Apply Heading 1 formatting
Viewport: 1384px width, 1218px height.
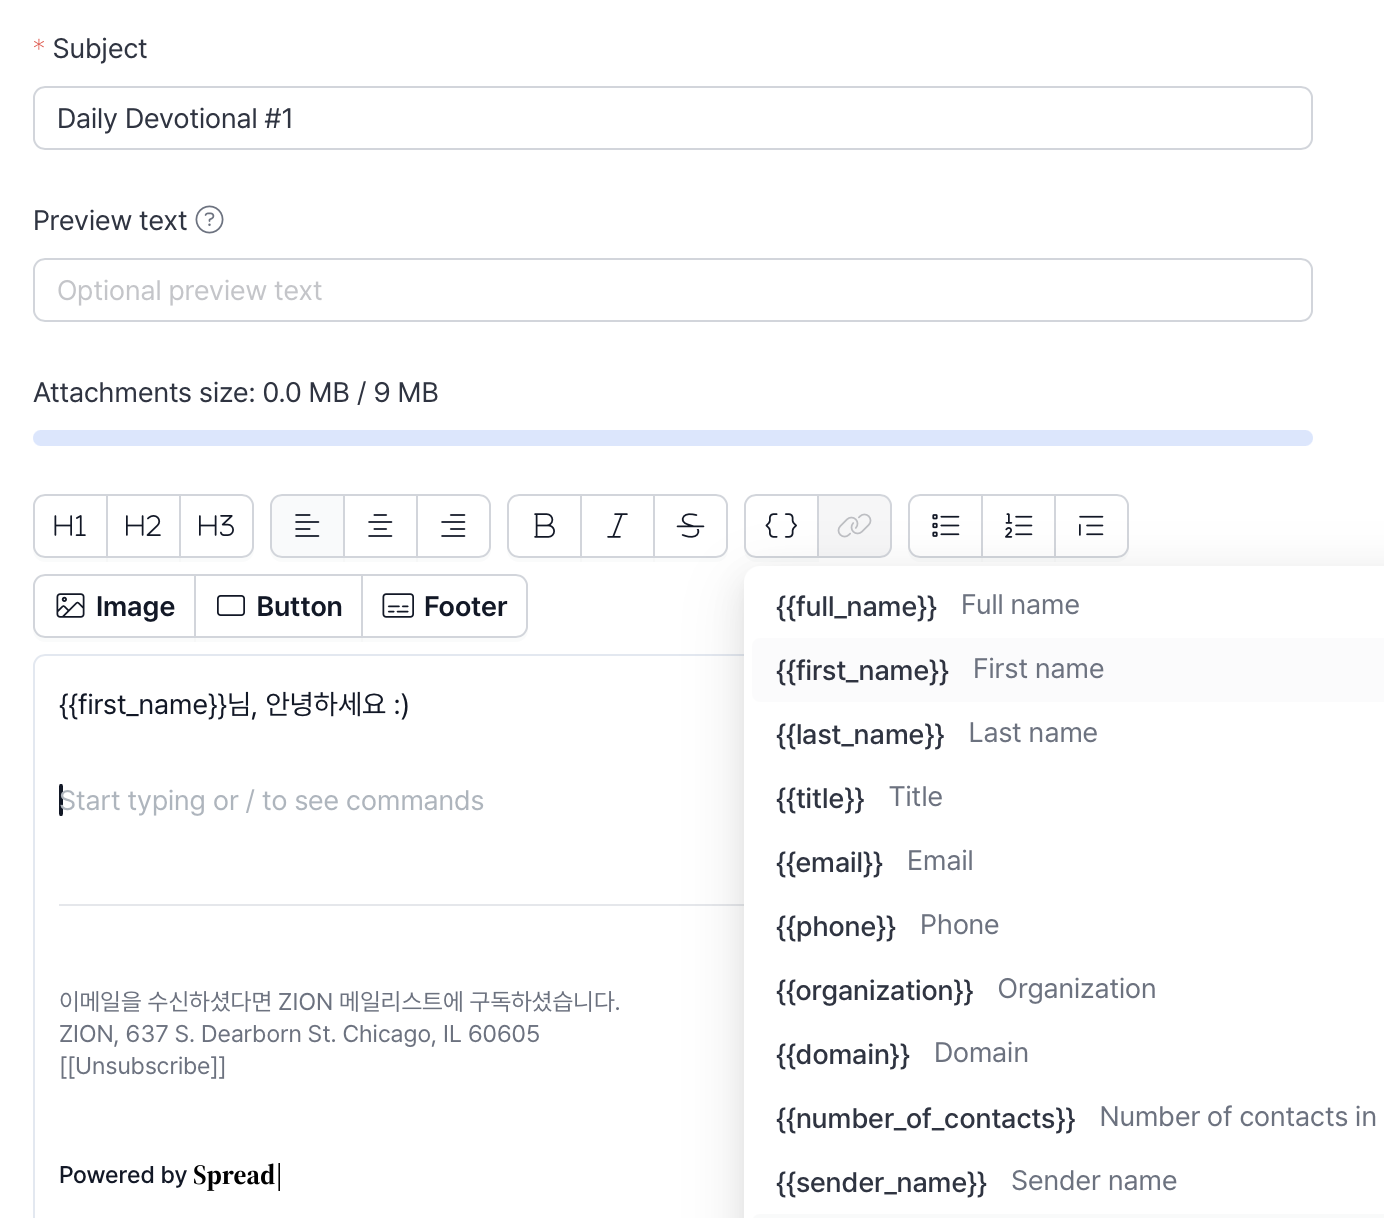(x=69, y=526)
